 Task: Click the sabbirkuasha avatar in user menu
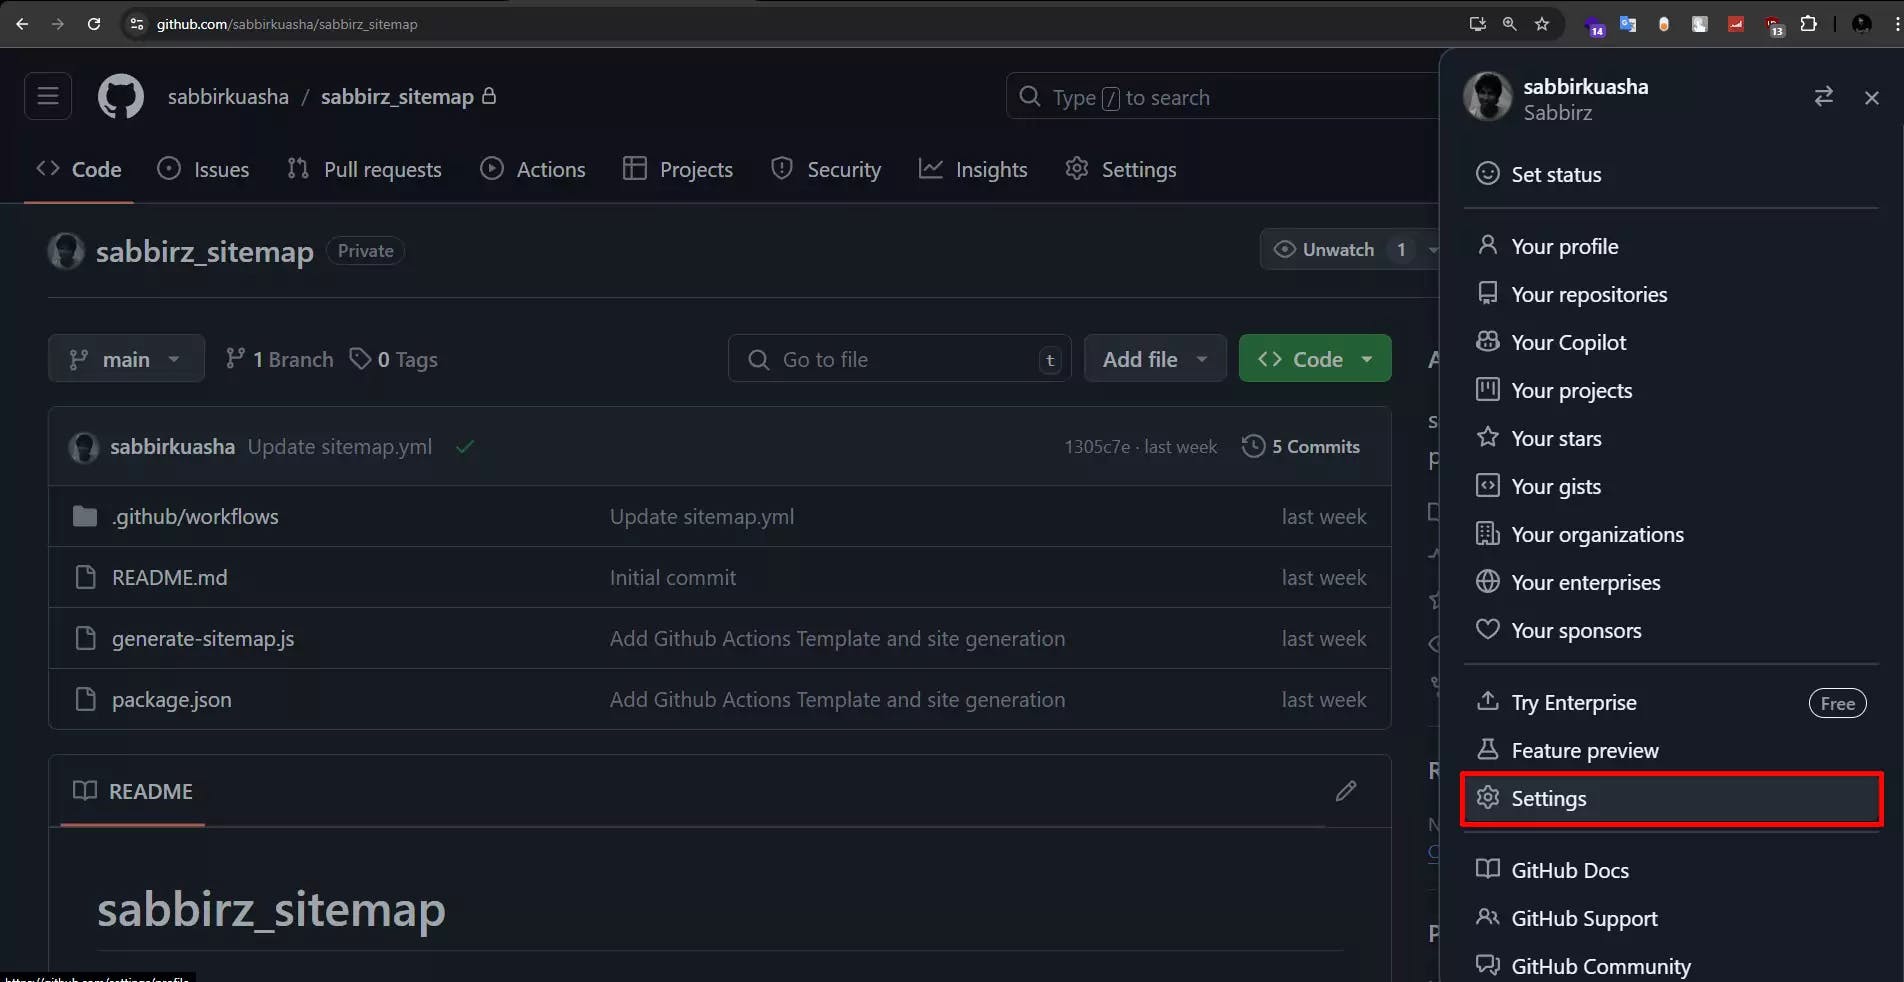pyautogui.click(x=1488, y=97)
